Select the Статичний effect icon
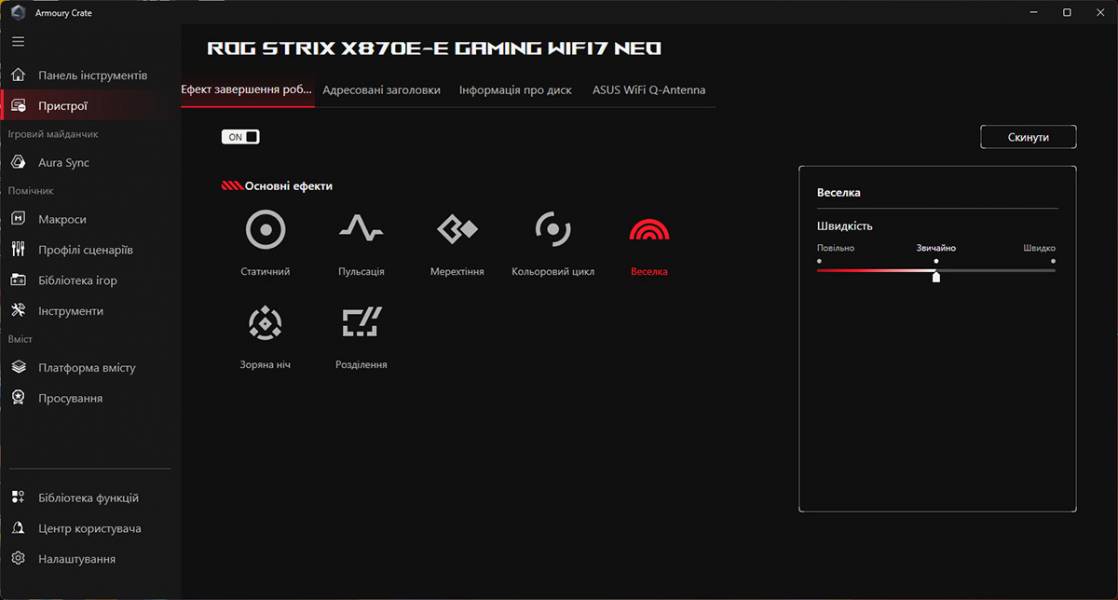 265,229
